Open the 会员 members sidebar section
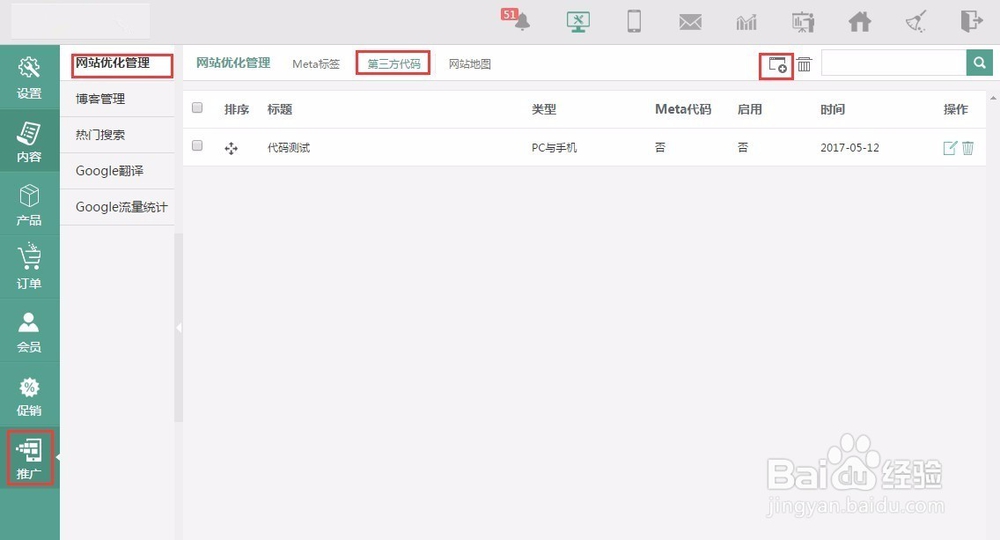The height and width of the screenshot is (540, 1000). (29, 331)
